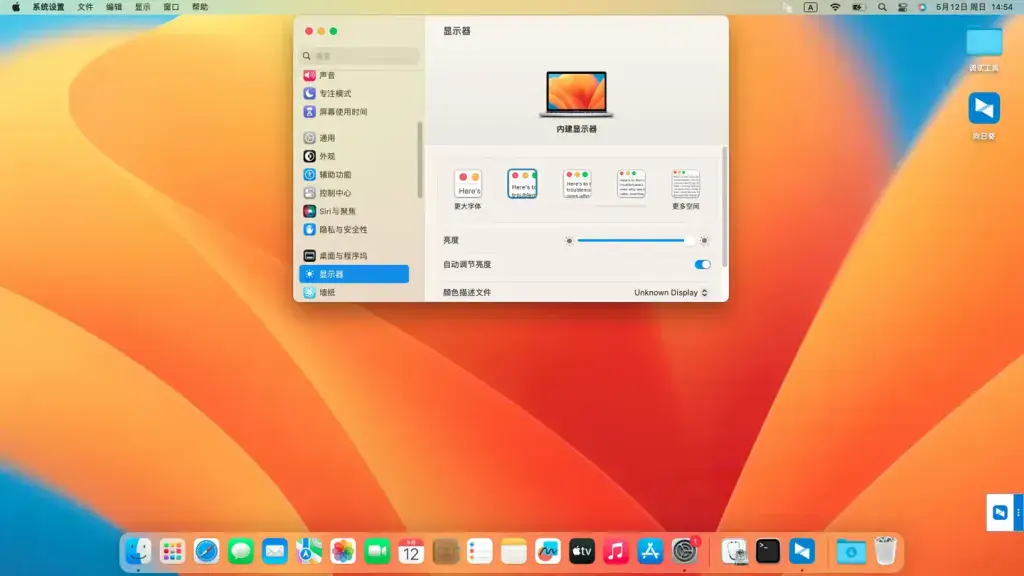Open Calendar from the Dock
The width and height of the screenshot is (1024, 576).
411,552
